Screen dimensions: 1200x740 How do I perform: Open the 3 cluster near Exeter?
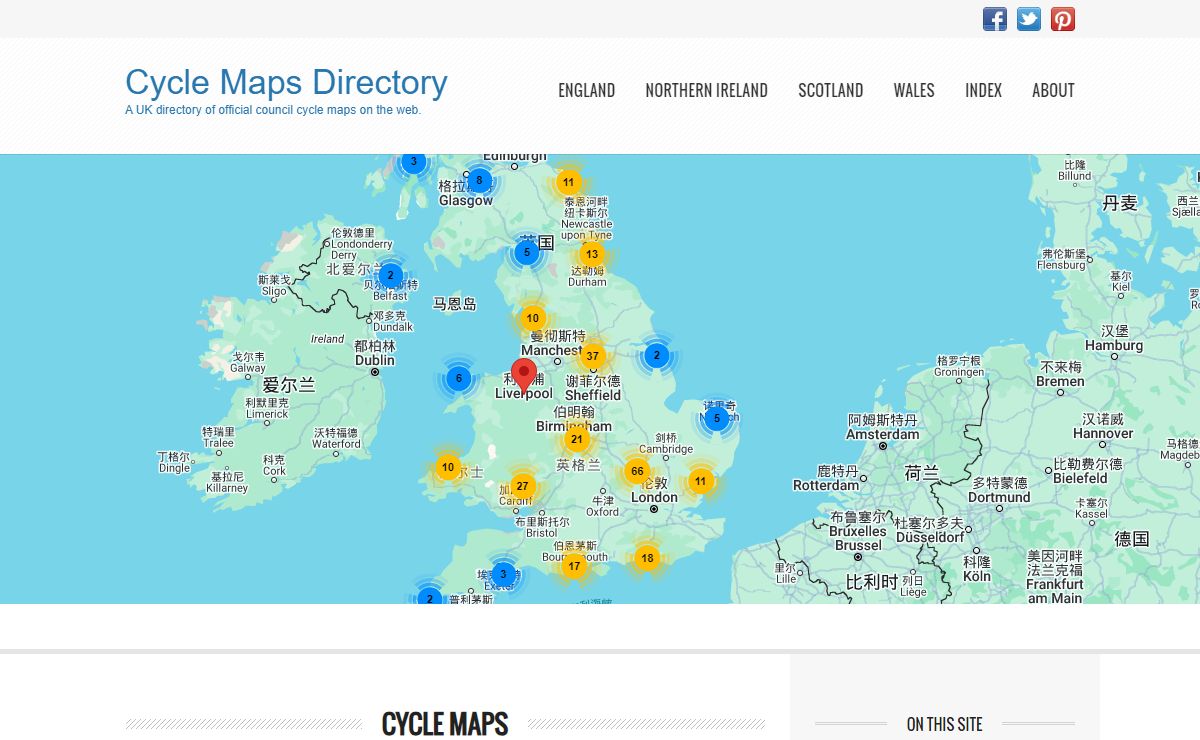[x=503, y=574]
